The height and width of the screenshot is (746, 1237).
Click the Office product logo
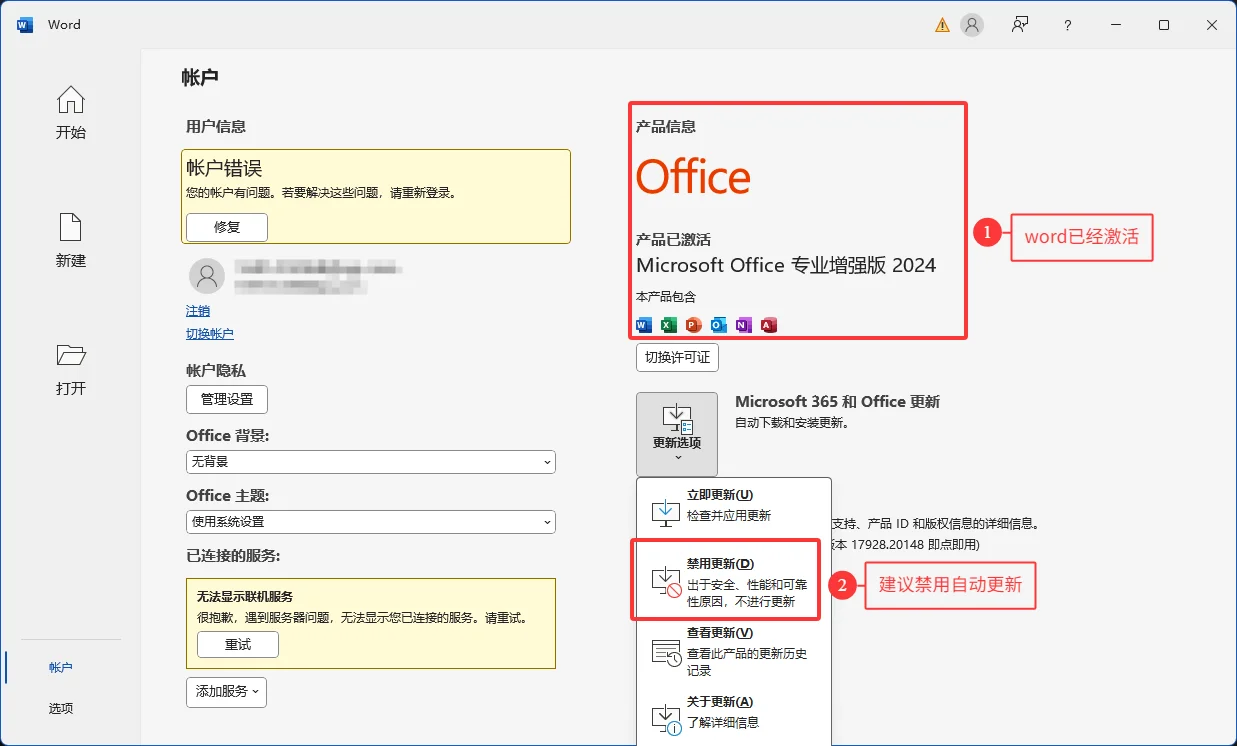click(x=693, y=178)
